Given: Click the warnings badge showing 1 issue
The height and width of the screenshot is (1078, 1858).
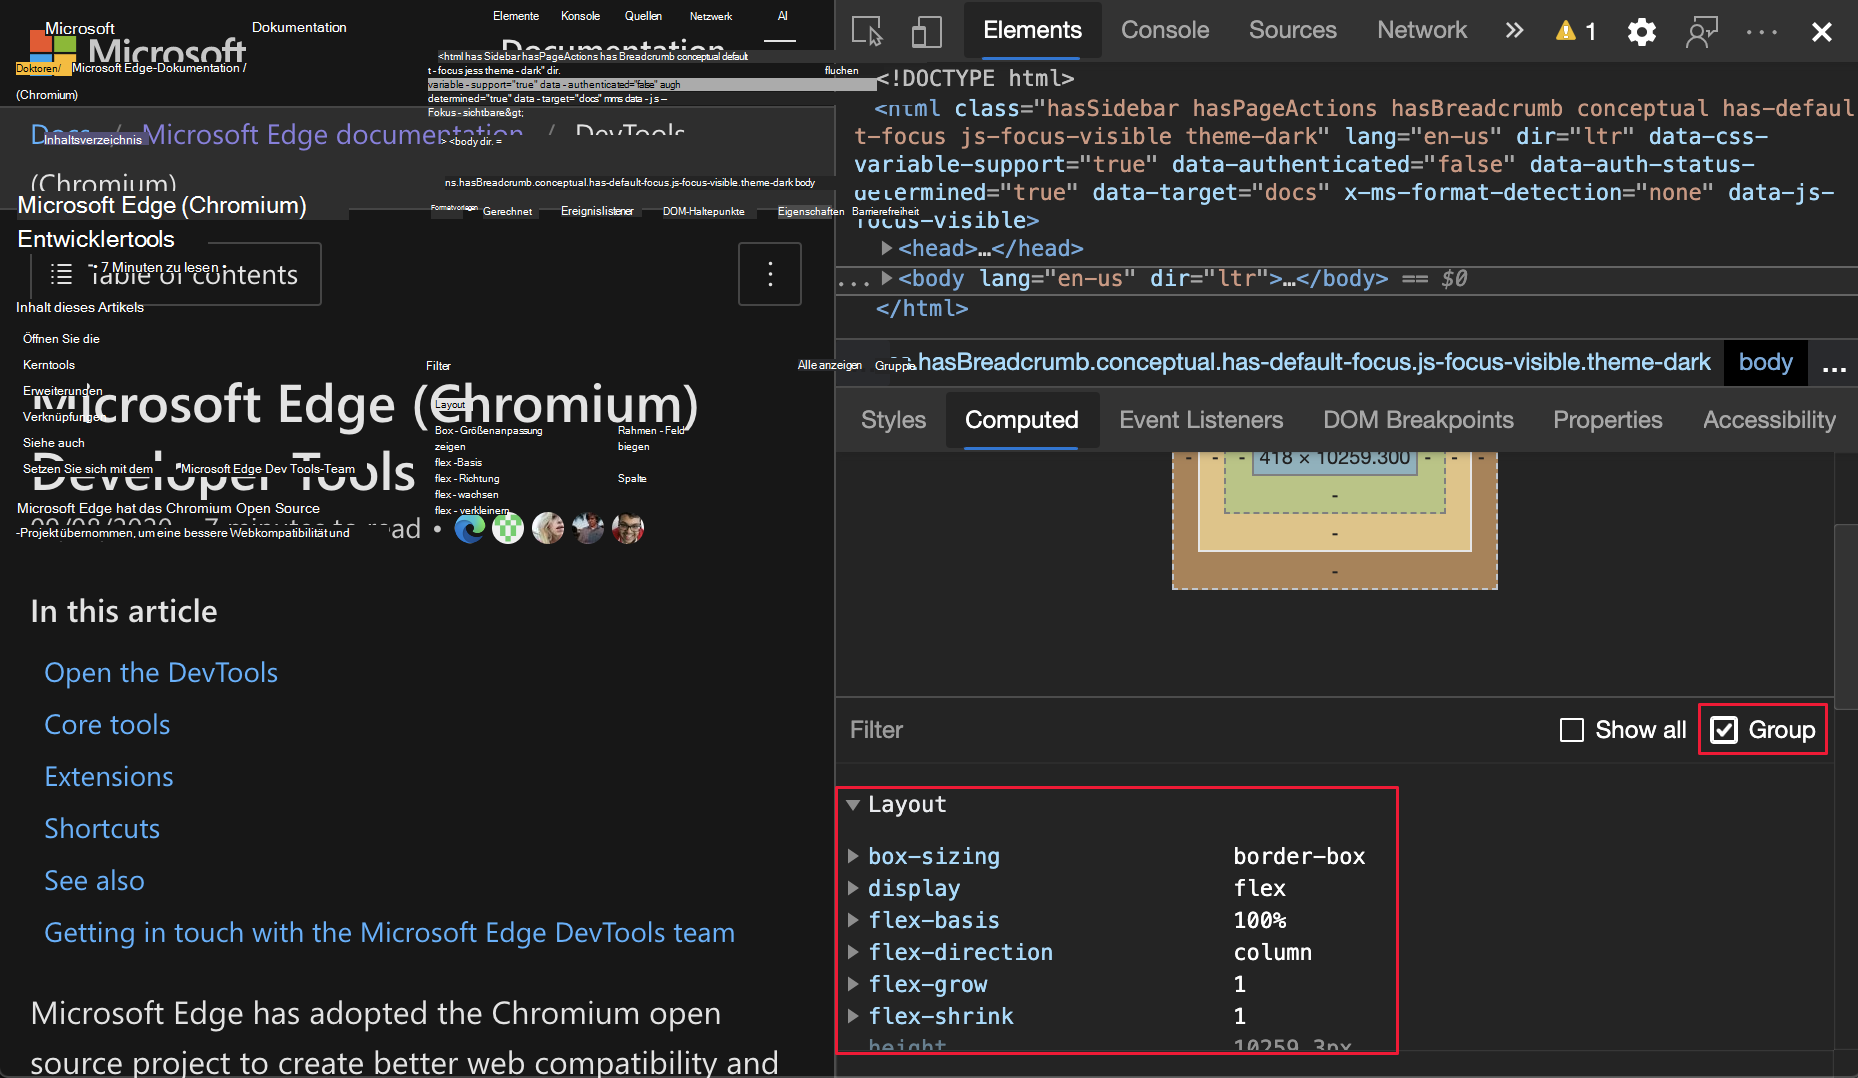Looking at the screenshot, I should pos(1573,31).
